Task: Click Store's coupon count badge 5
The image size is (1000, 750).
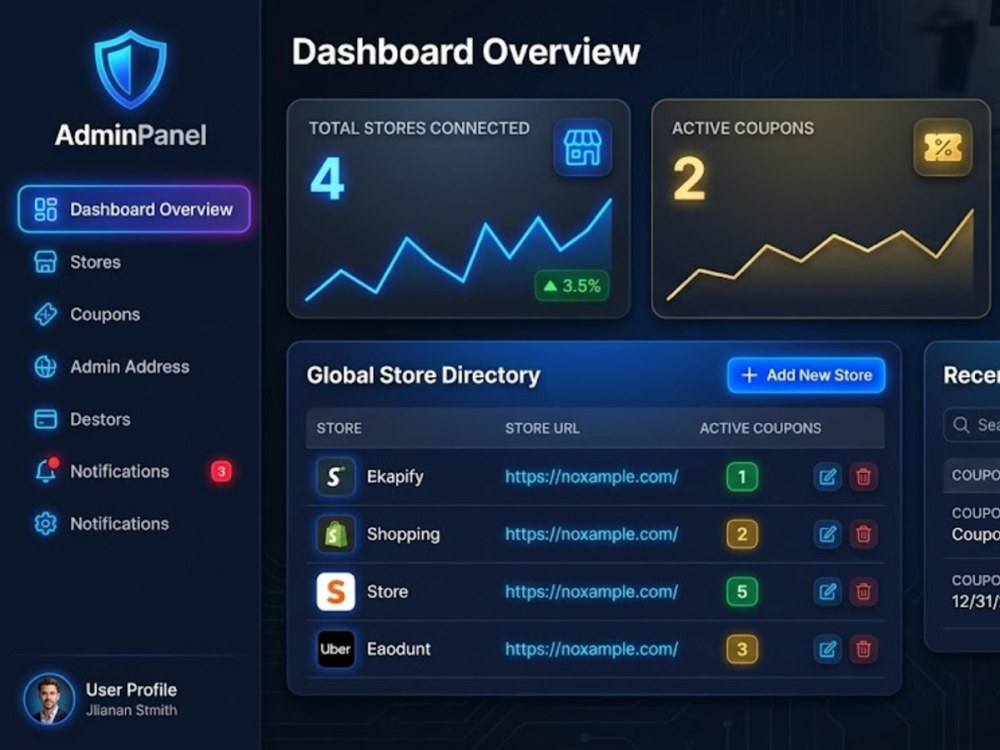Action: [742, 591]
